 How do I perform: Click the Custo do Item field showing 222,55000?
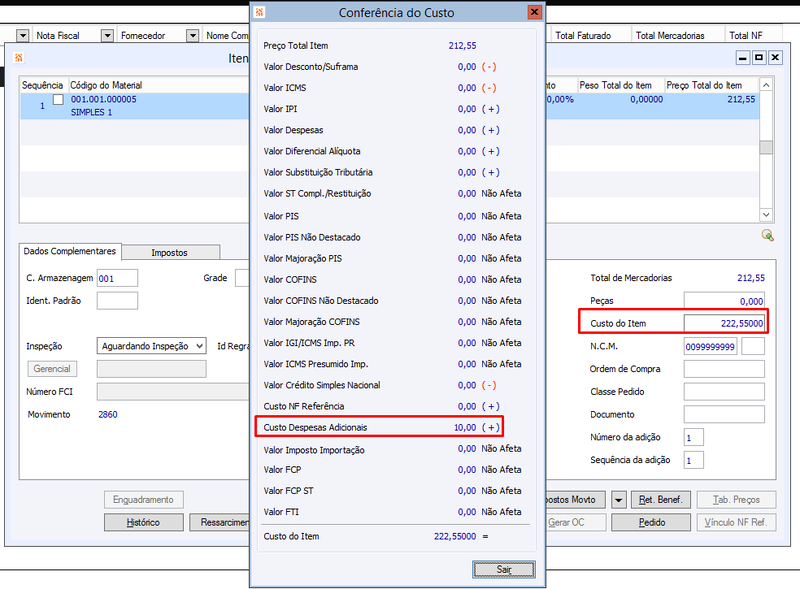[x=724, y=323]
